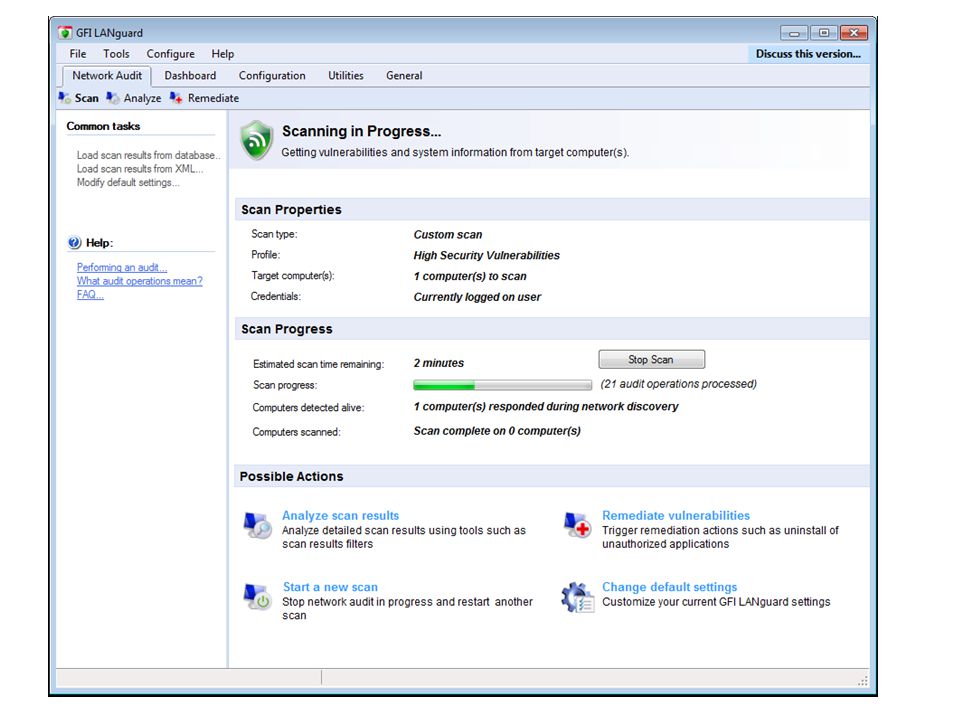This screenshot has width=960, height=720.
Task: Open the FAQ help link
Action: coord(90,294)
